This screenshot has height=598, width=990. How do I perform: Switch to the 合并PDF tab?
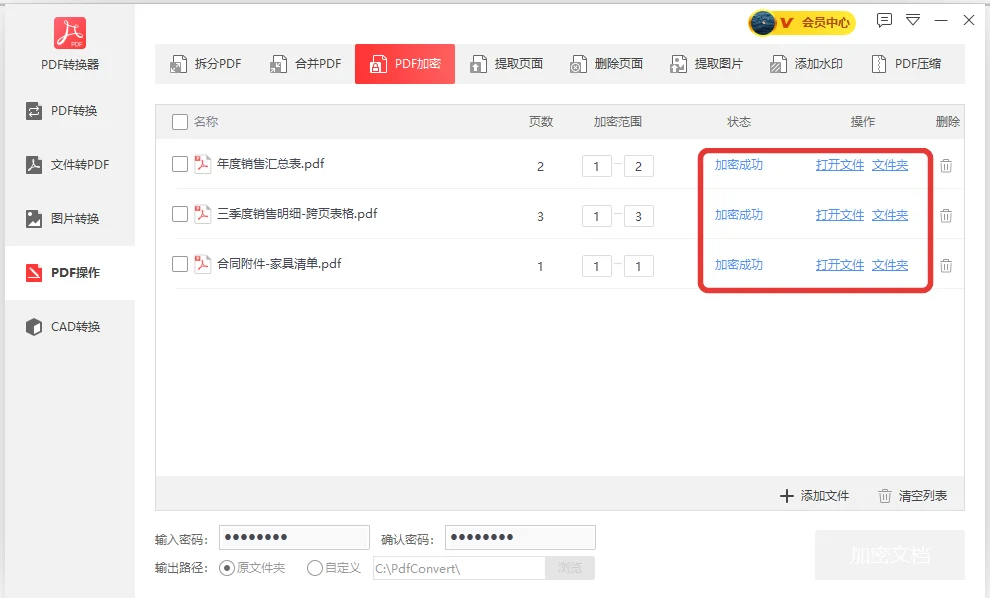point(305,64)
